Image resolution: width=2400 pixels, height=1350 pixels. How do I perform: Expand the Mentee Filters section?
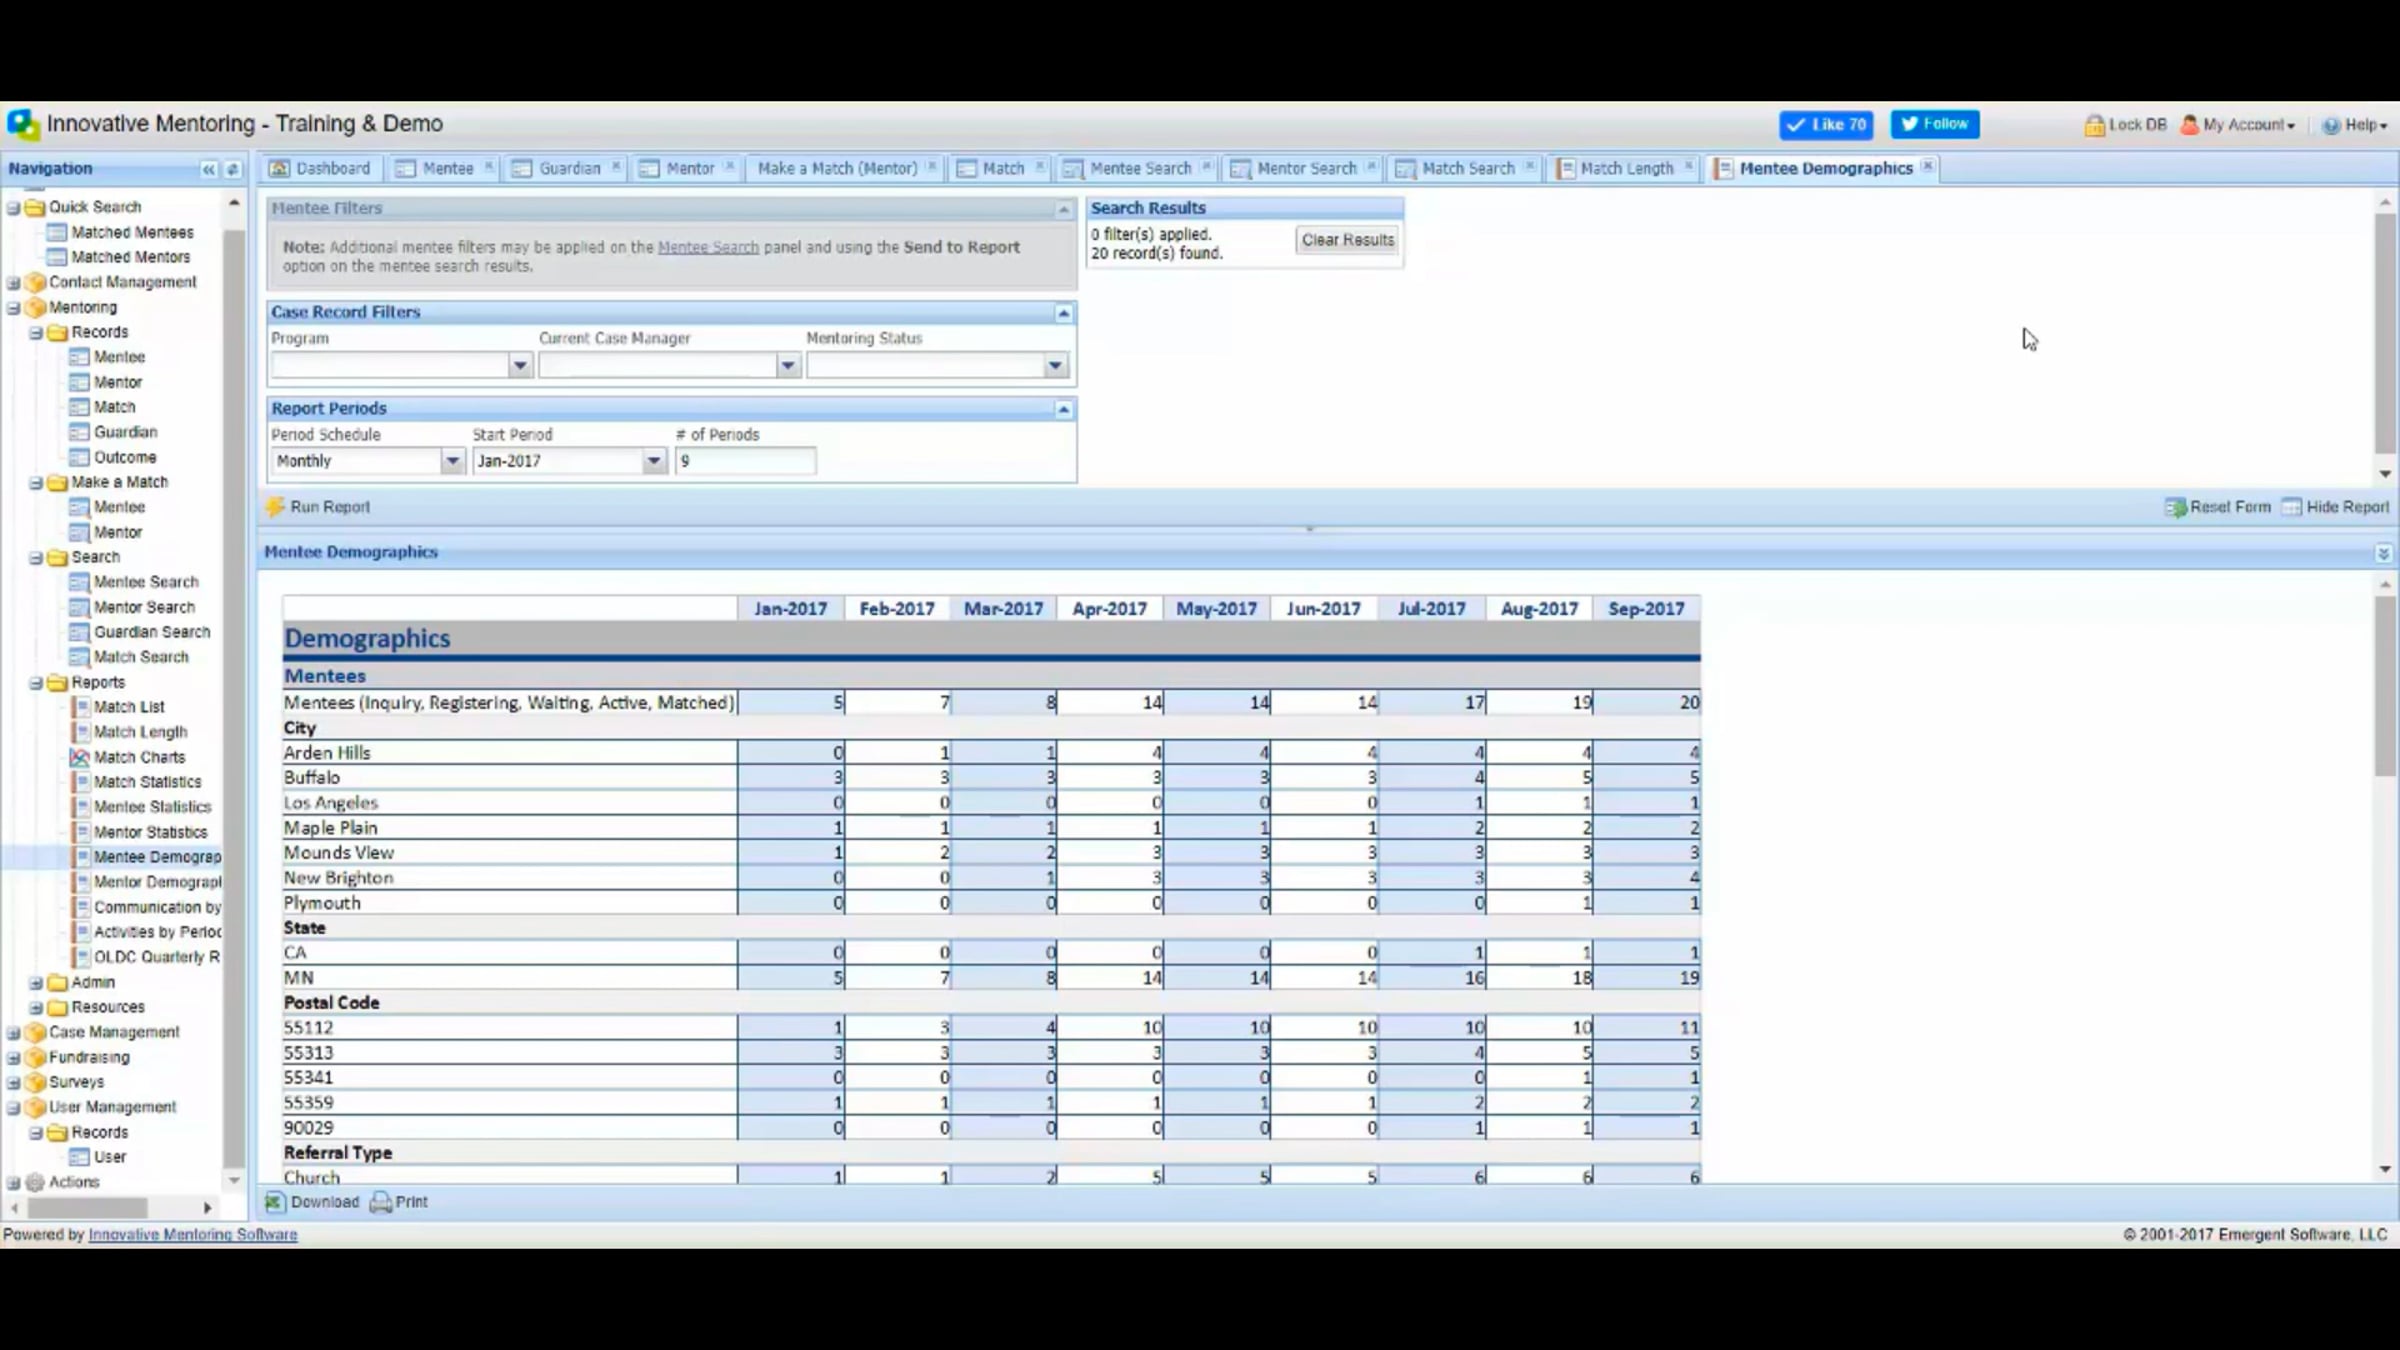pyautogui.click(x=1064, y=210)
